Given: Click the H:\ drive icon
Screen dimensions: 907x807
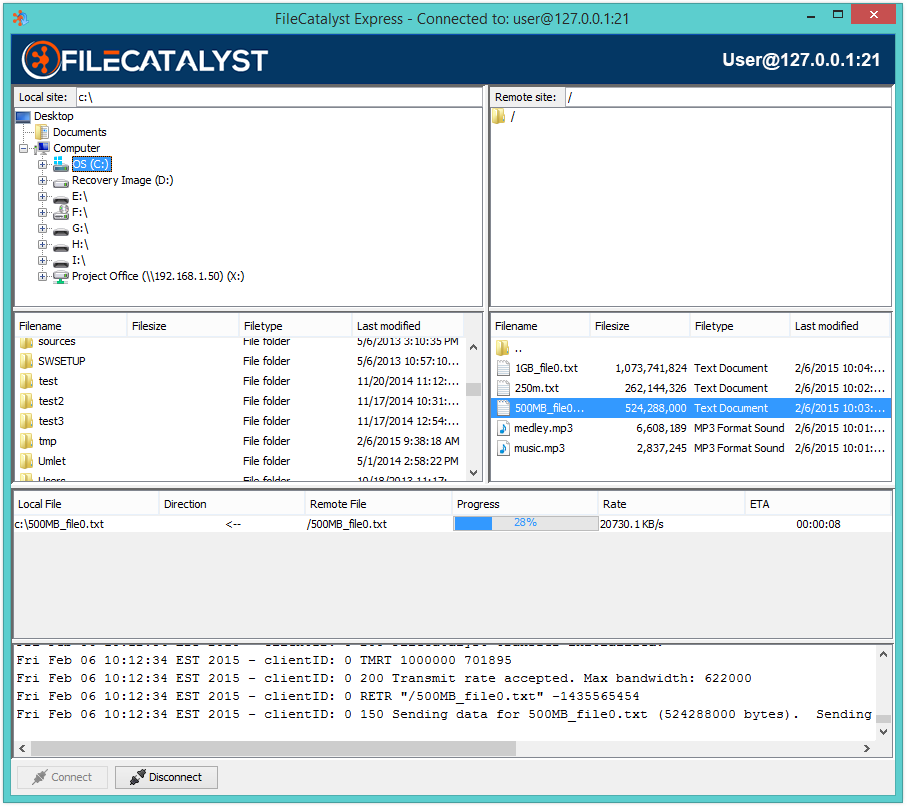Looking at the screenshot, I should click(x=61, y=246).
